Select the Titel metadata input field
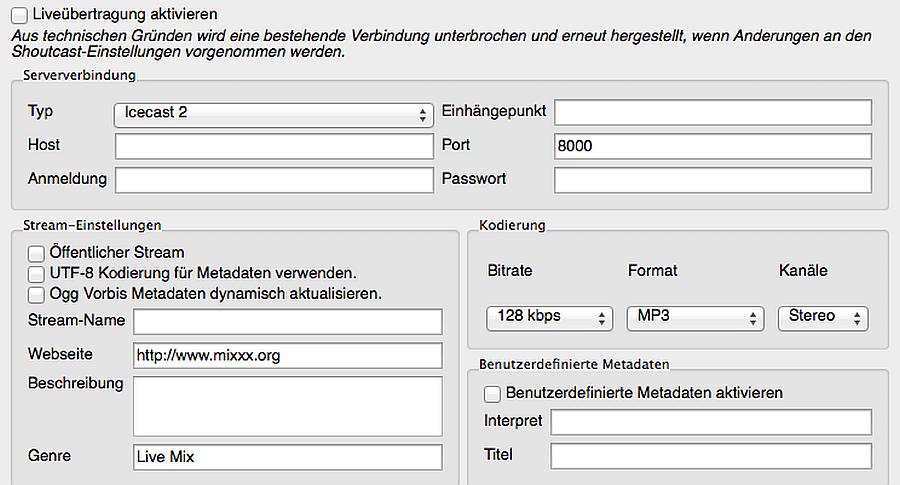The height and width of the screenshot is (485, 900). tap(710, 456)
